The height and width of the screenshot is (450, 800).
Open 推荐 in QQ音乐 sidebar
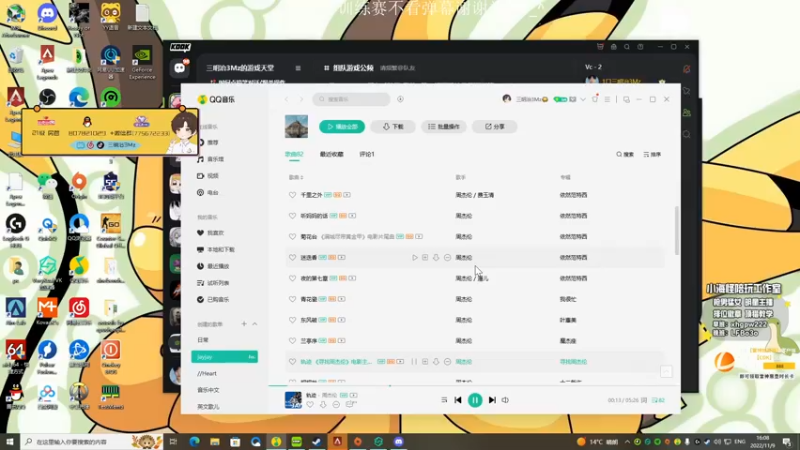click(213, 142)
